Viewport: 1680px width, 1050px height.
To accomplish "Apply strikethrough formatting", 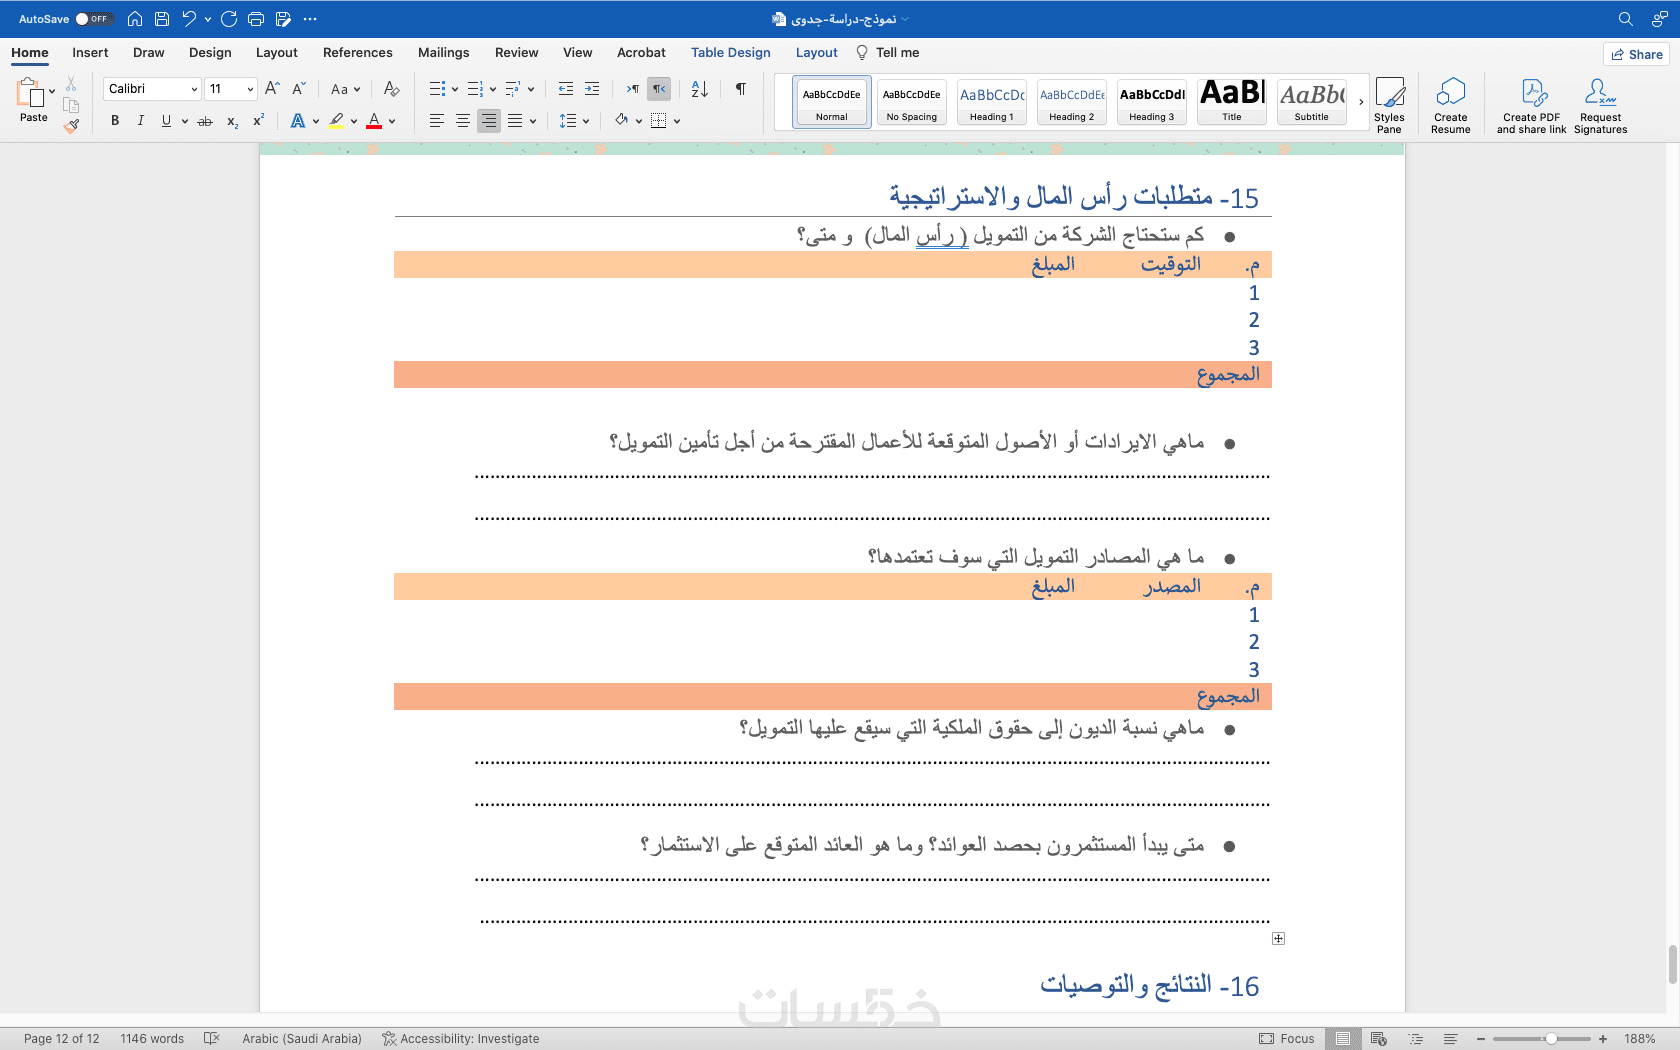I will pyautogui.click(x=205, y=121).
